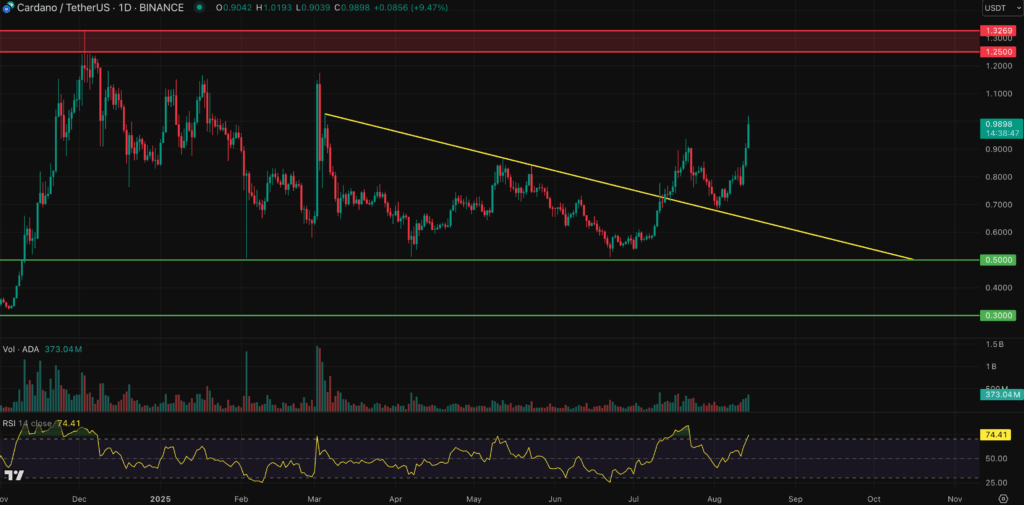Screen dimensions: 1024x505
Task: Click the May label on time axis
Action: pyautogui.click(x=473, y=498)
